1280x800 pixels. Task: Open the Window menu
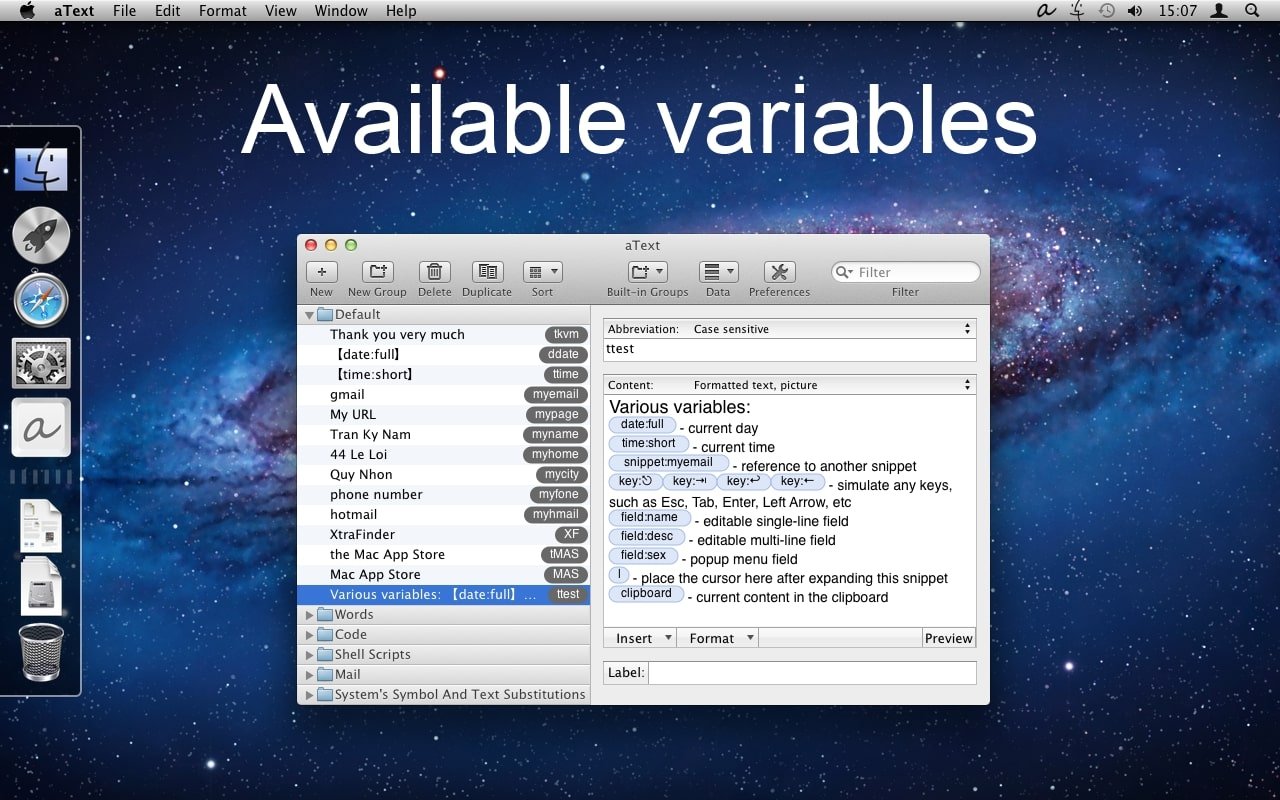click(x=340, y=11)
